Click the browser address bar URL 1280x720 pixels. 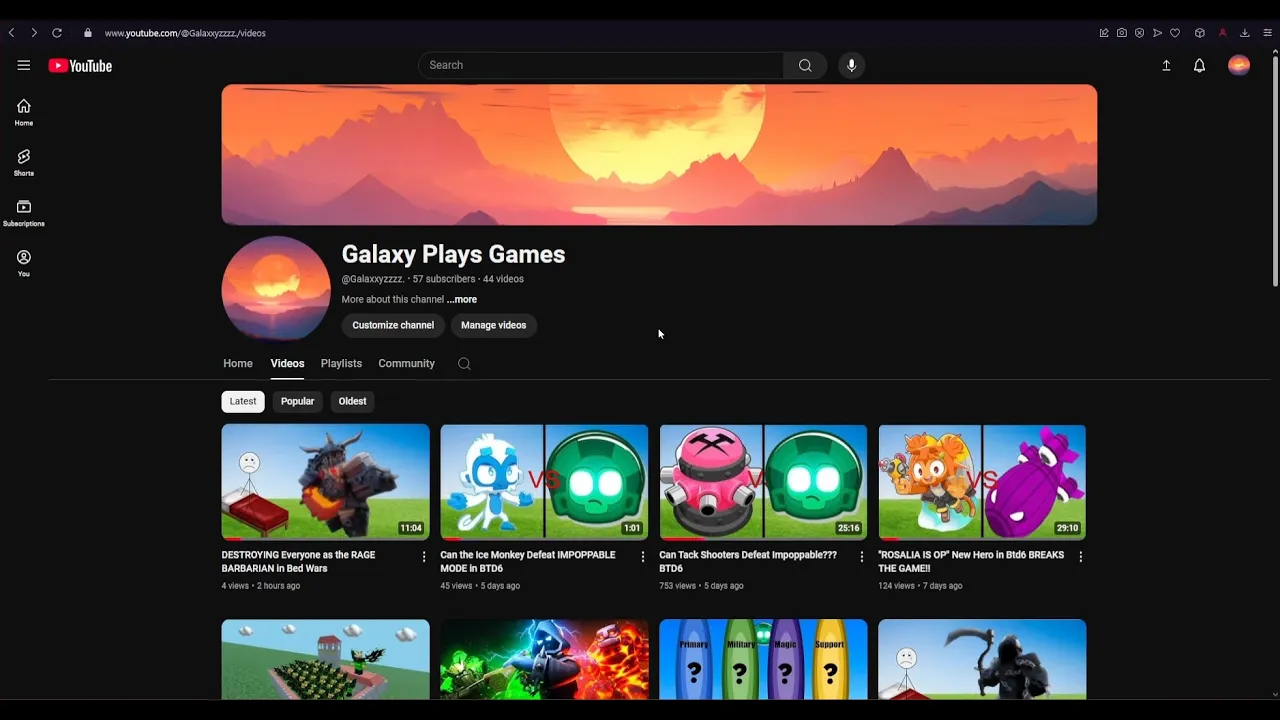click(185, 33)
